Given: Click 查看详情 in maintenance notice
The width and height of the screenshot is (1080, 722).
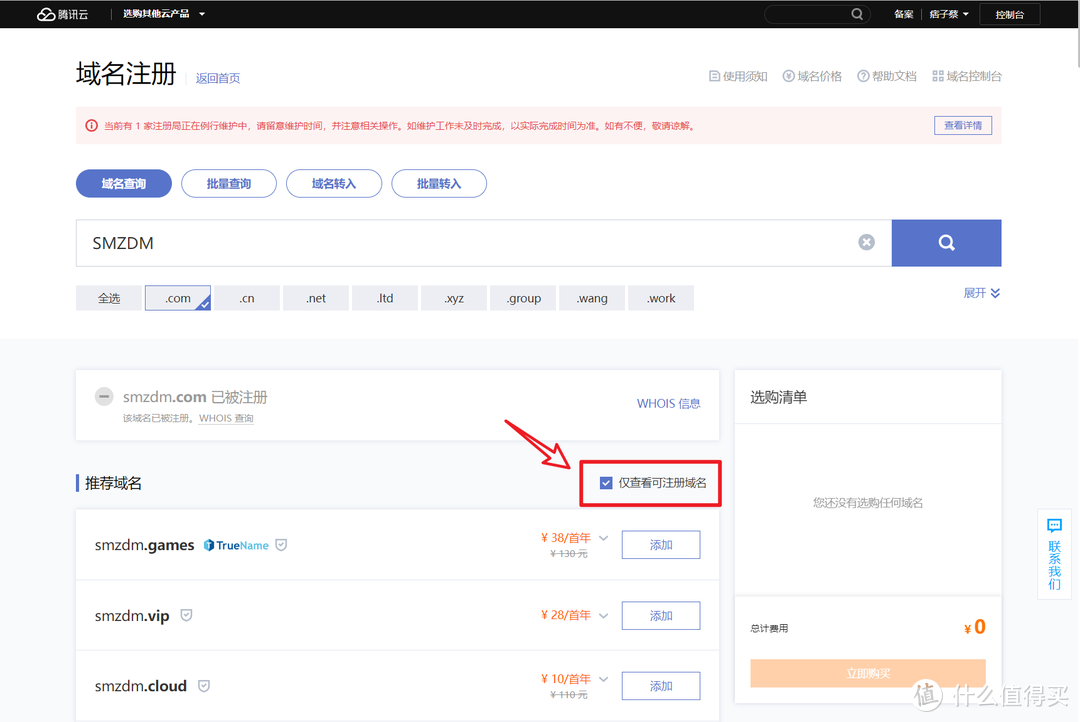Looking at the screenshot, I should (963, 125).
